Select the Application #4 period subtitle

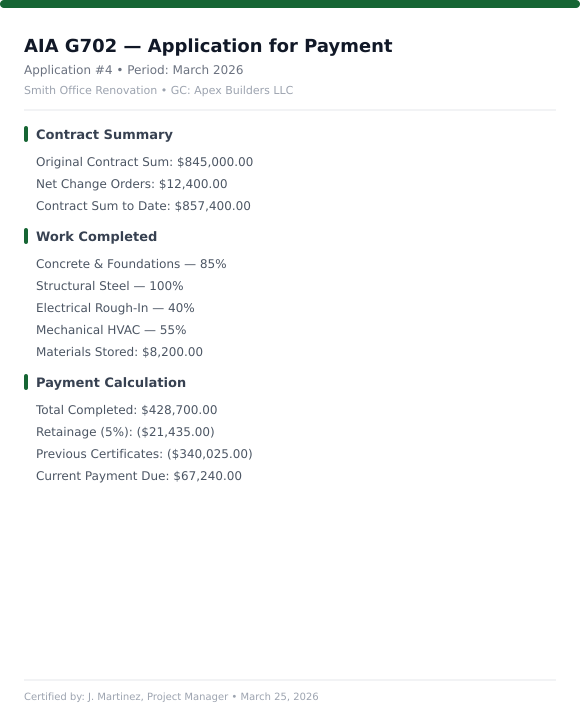(x=134, y=70)
